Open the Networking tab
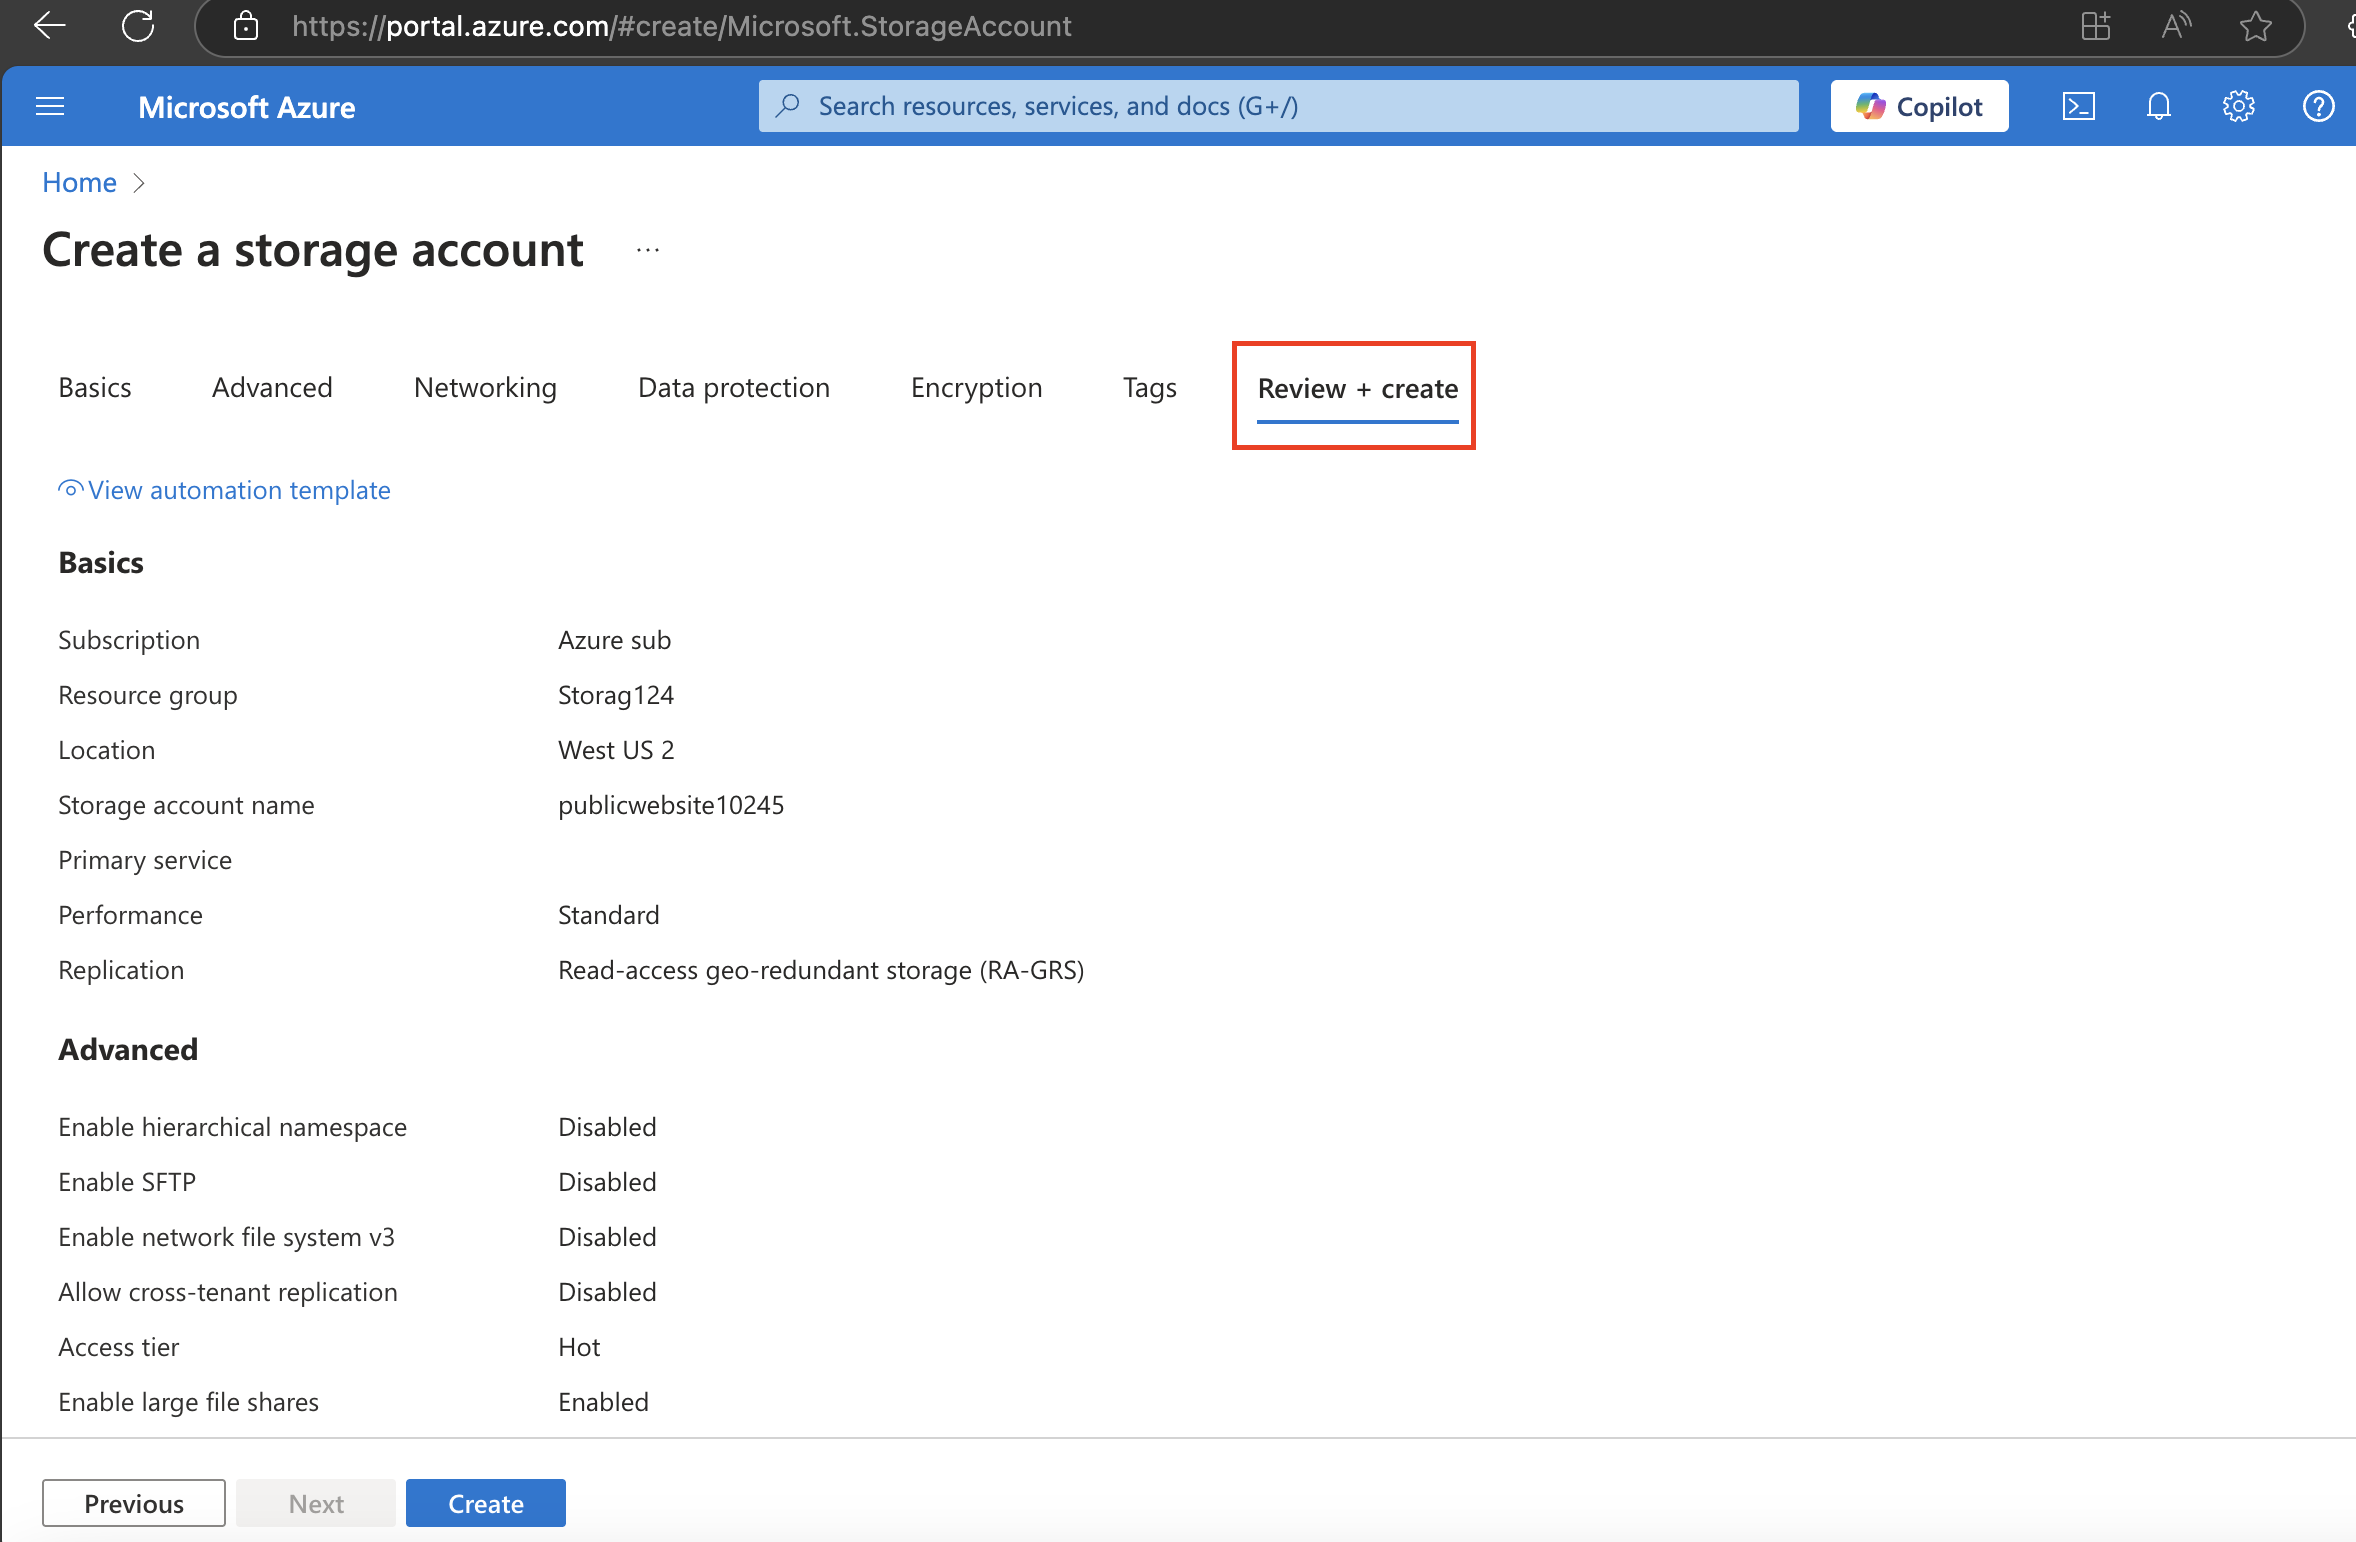The height and width of the screenshot is (1542, 2356). click(x=485, y=388)
